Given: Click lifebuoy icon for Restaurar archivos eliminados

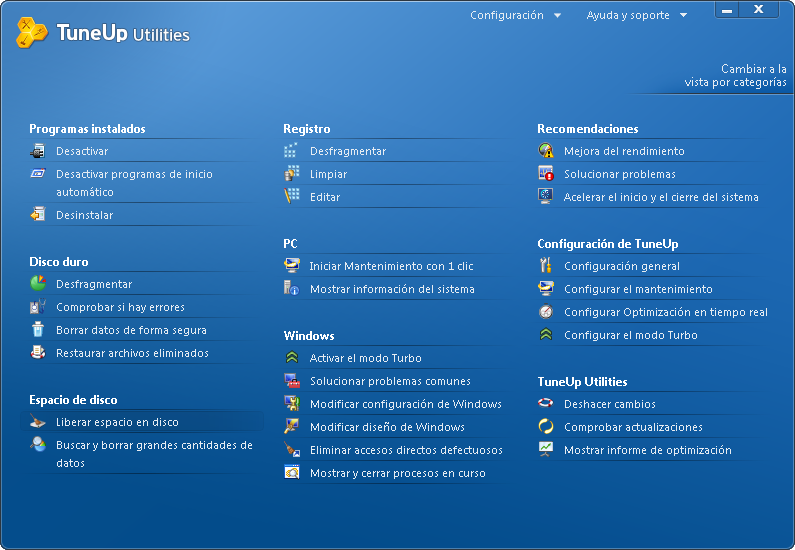Looking at the screenshot, I should point(38,352).
